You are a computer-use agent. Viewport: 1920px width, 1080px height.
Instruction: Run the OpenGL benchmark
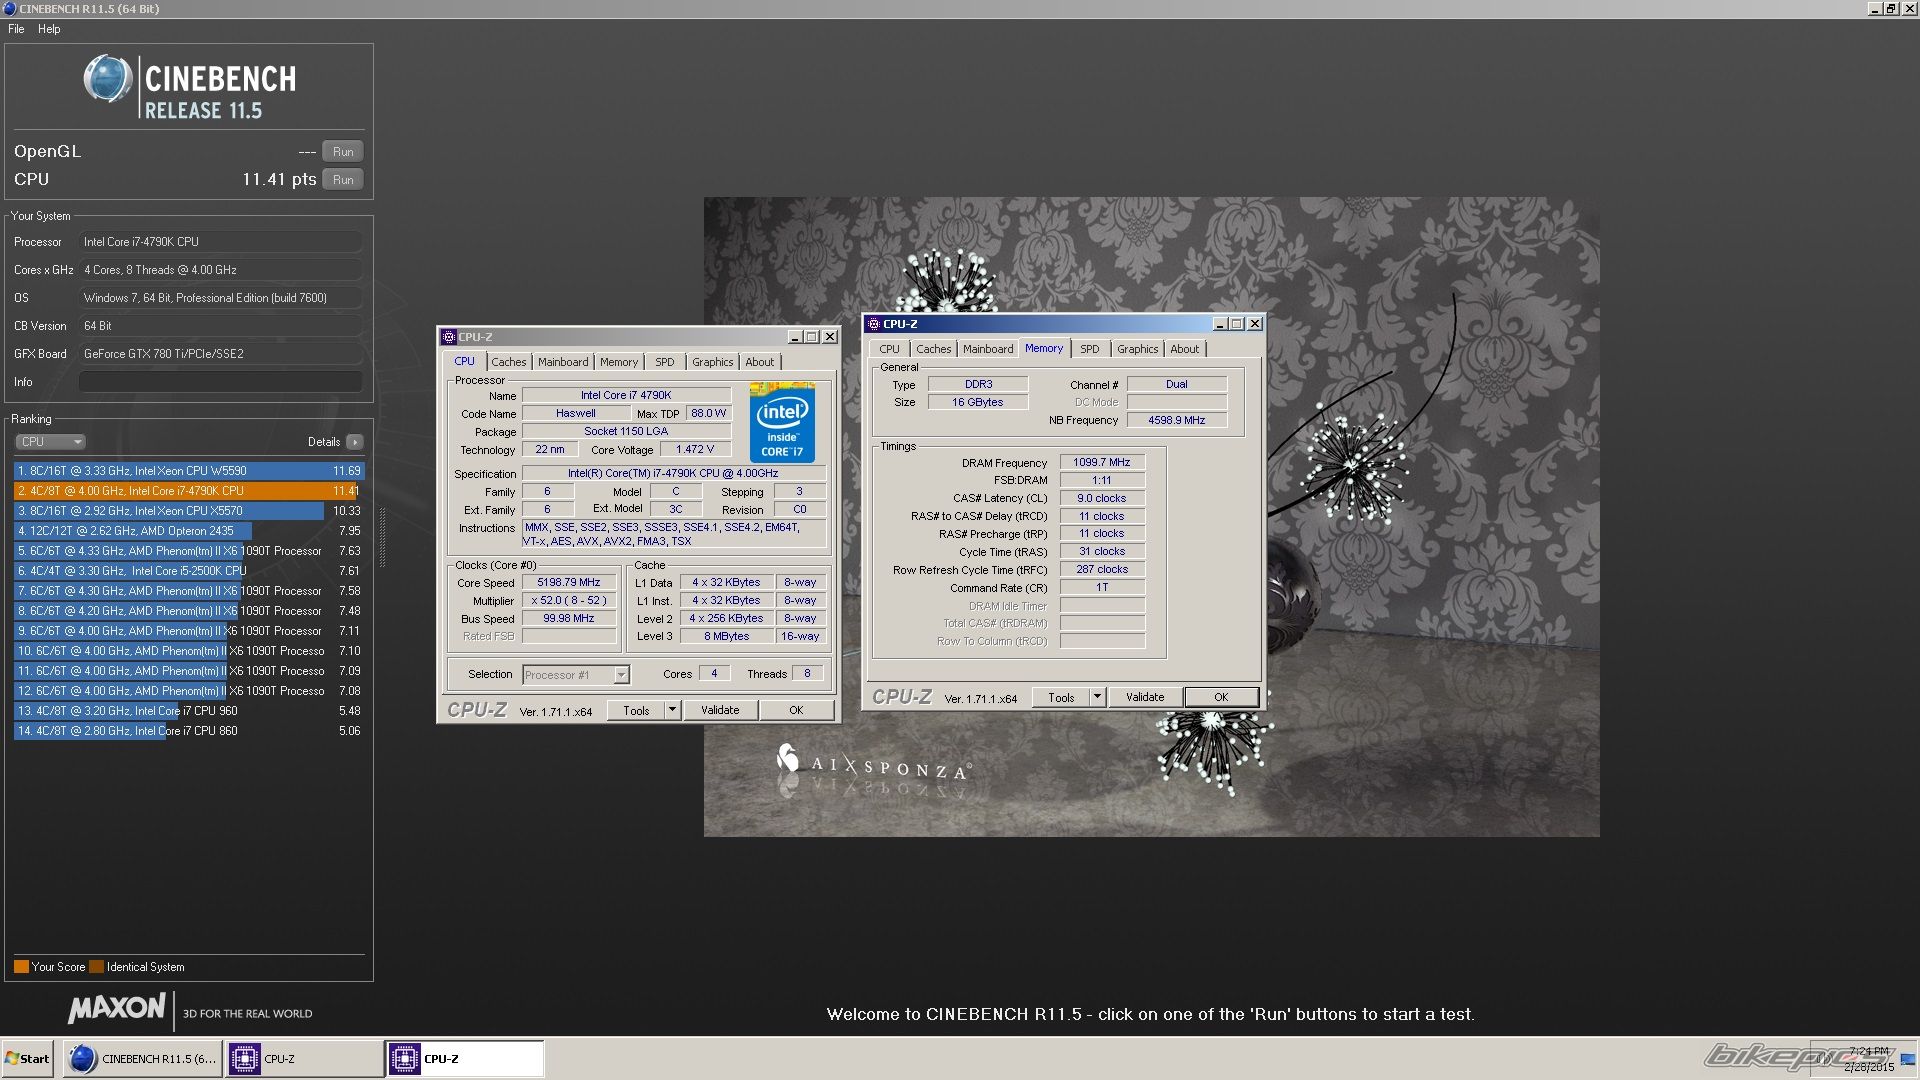[x=343, y=152]
